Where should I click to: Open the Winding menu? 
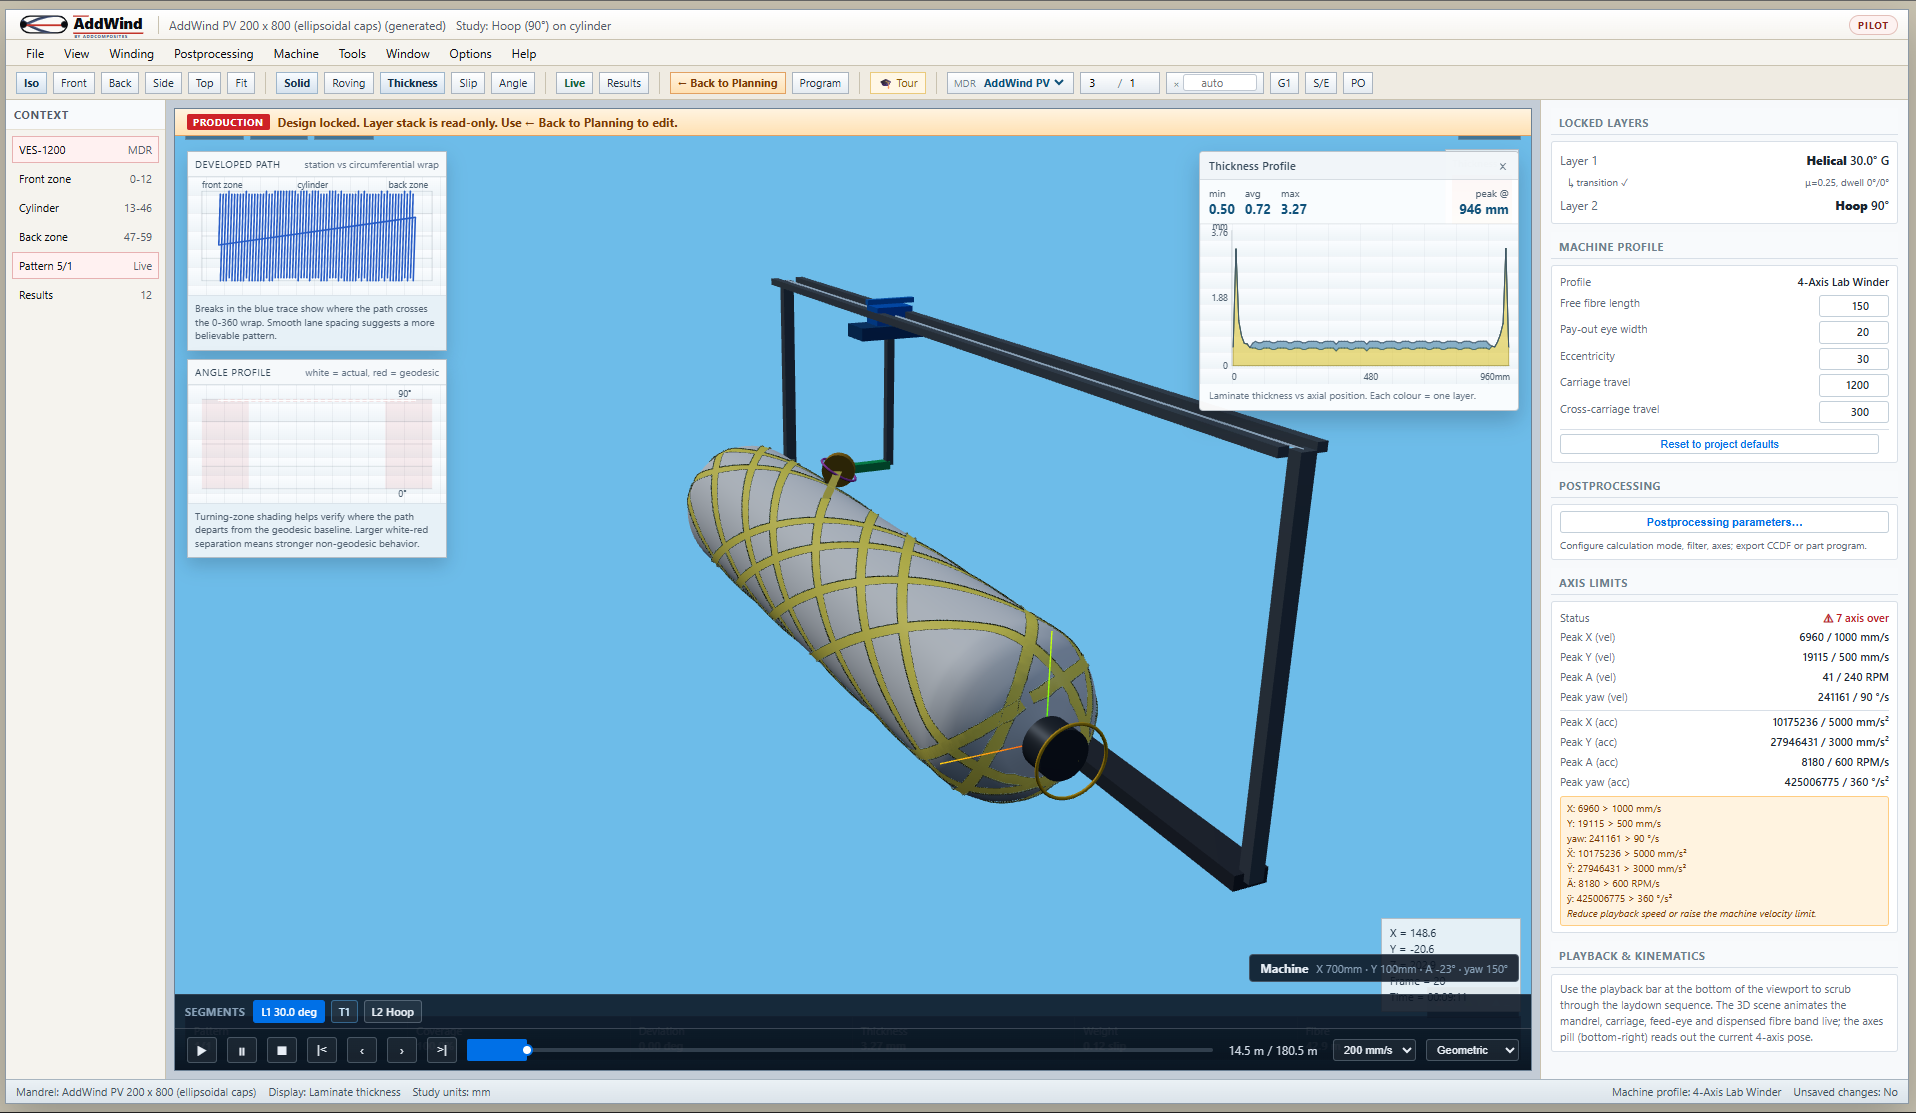pos(132,54)
